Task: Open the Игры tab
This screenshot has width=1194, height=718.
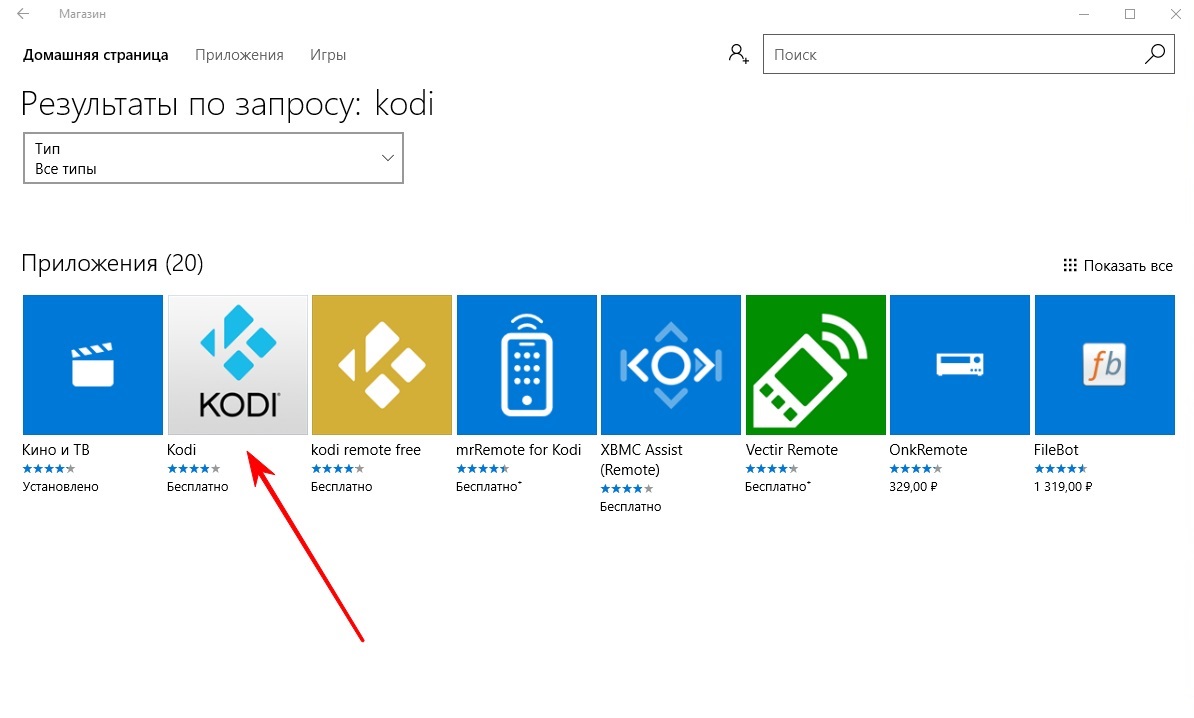Action: [x=328, y=55]
